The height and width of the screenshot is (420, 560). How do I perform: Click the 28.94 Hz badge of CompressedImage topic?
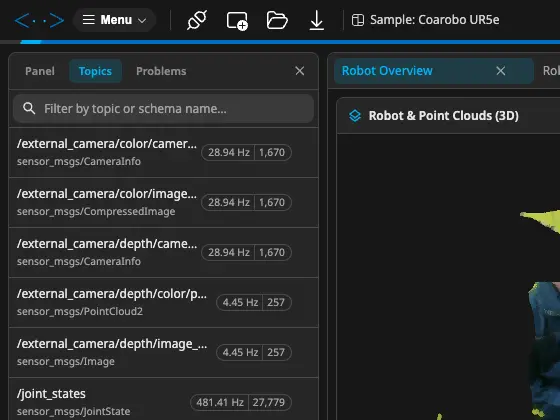click(x=229, y=202)
